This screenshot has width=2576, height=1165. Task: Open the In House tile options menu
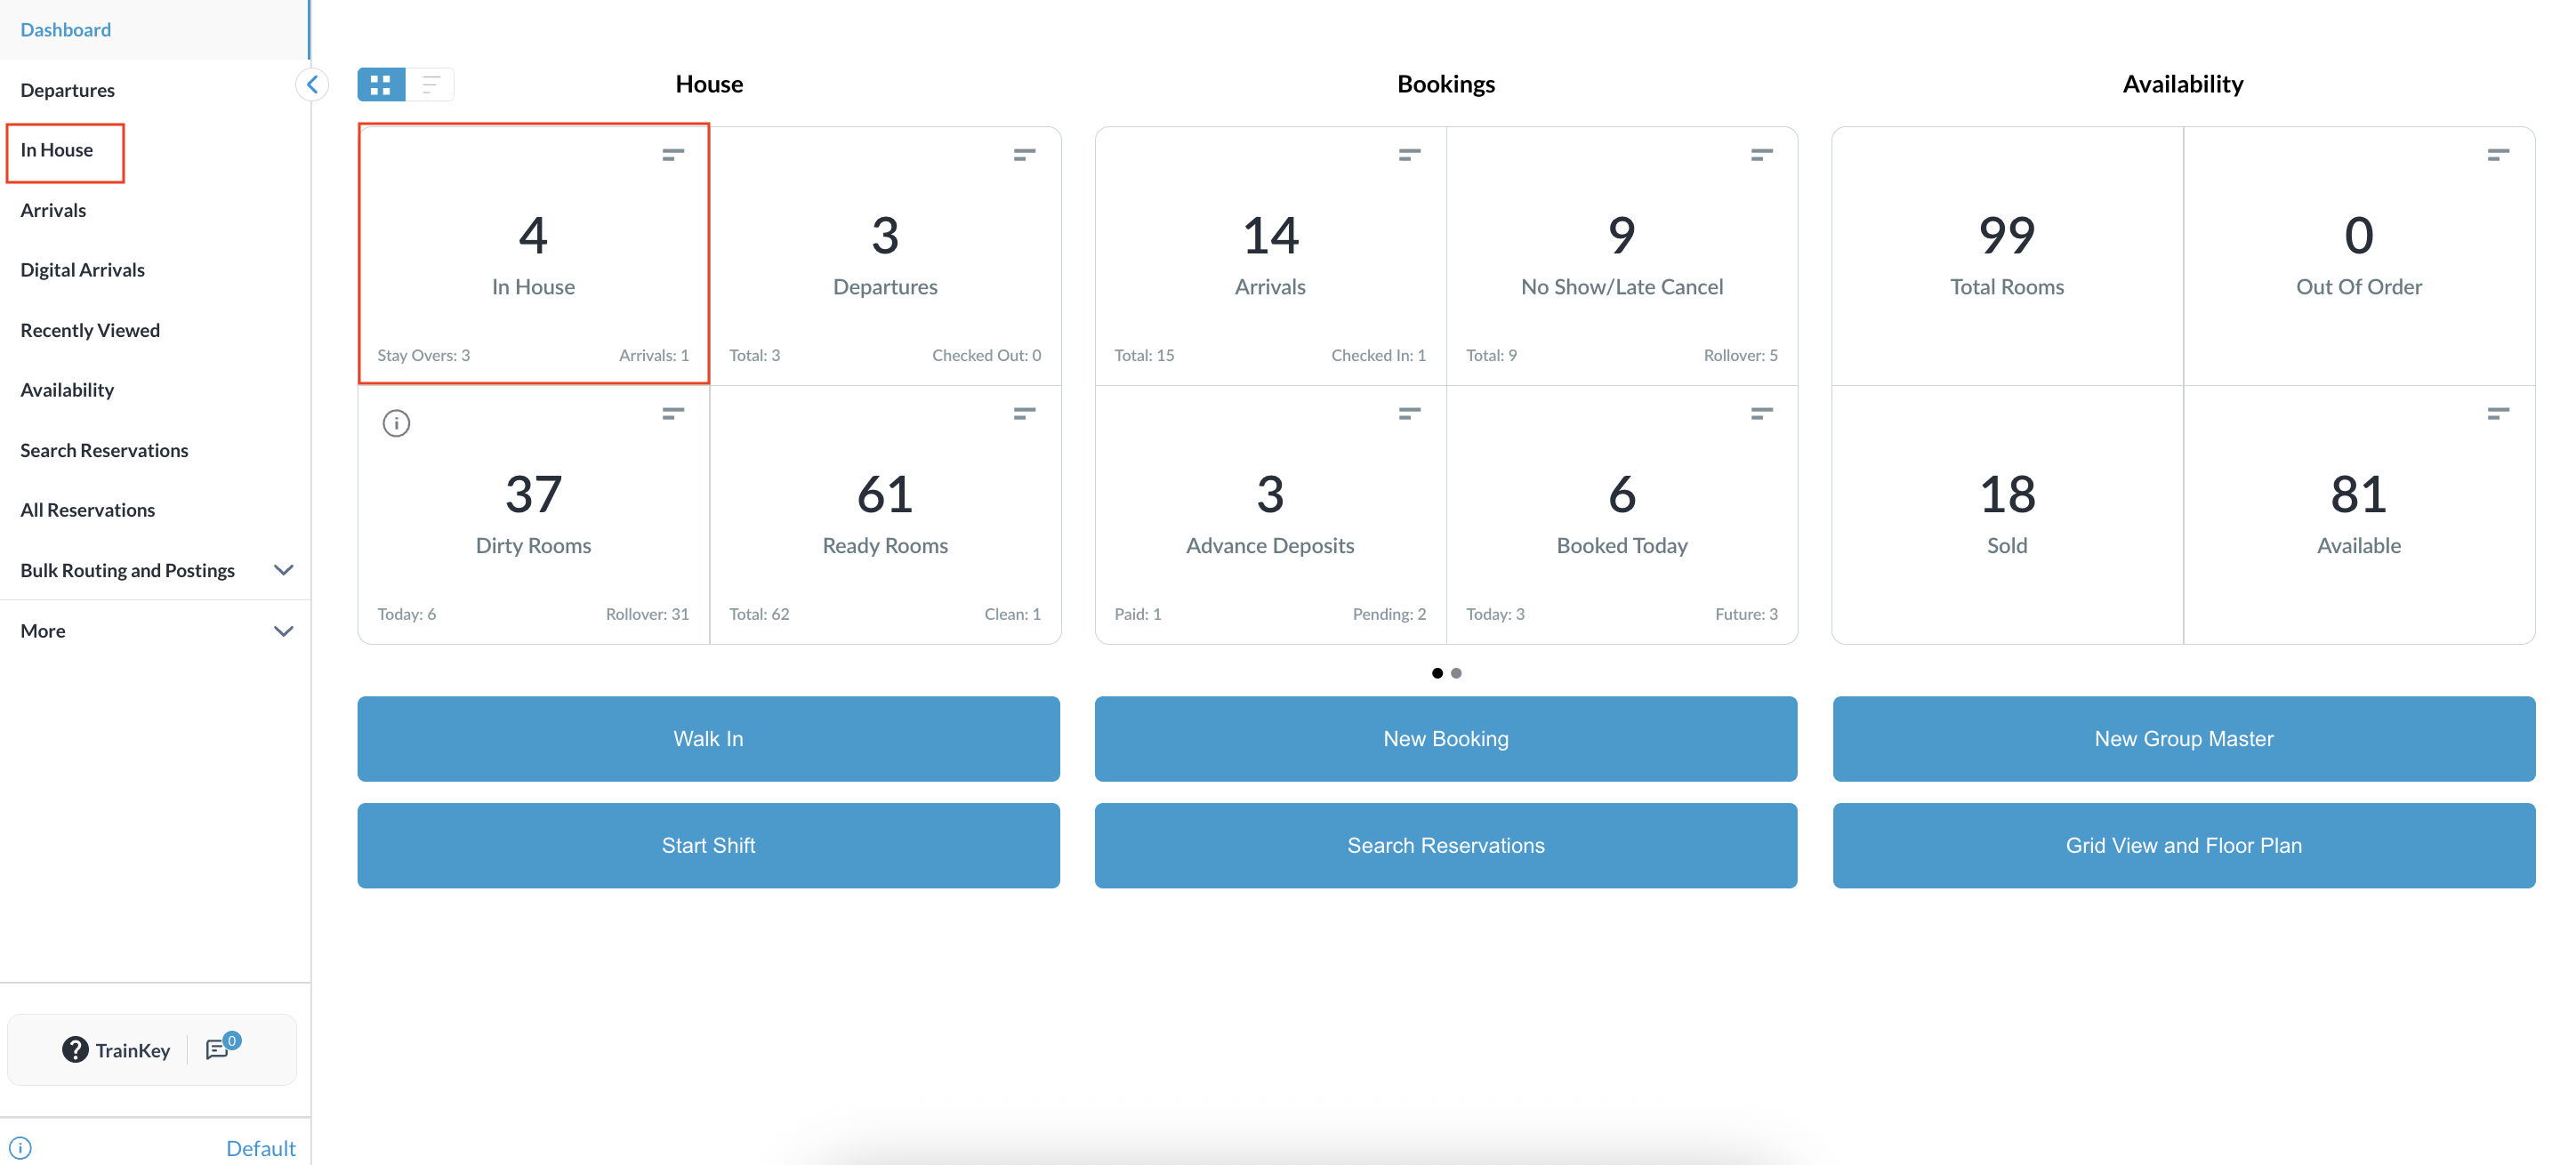point(673,154)
